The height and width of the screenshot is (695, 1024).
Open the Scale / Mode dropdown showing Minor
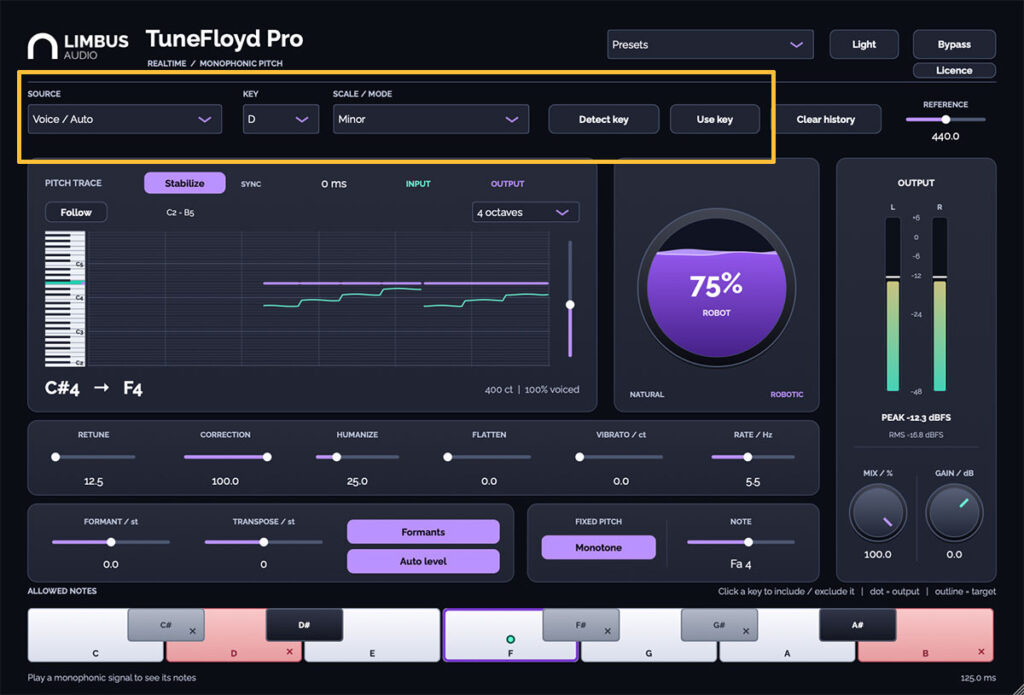(431, 120)
